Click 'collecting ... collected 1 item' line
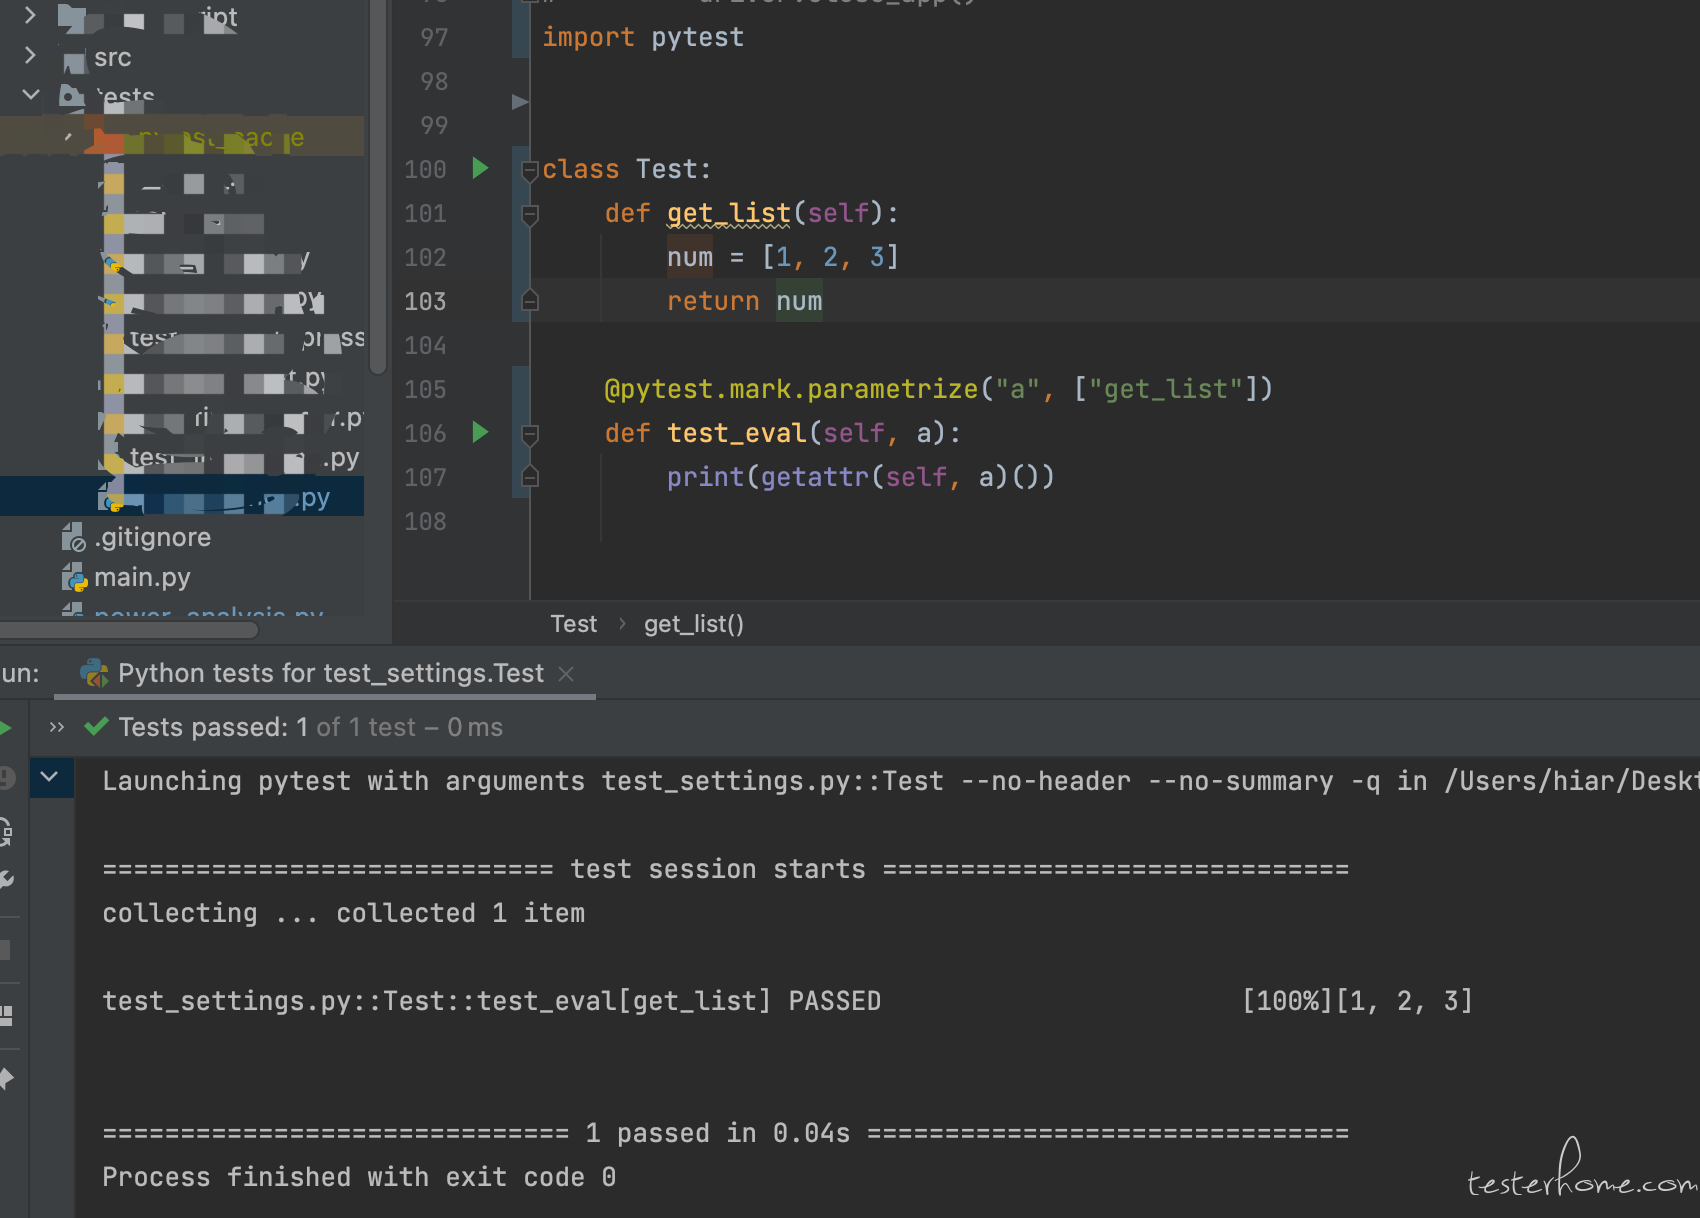 pos(344,913)
